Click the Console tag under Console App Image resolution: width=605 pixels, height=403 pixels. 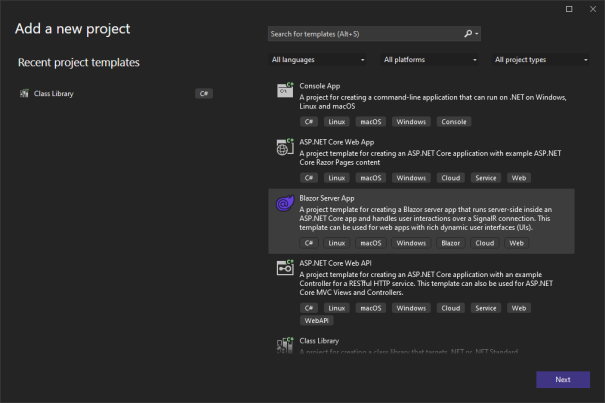(x=452, y=122)
